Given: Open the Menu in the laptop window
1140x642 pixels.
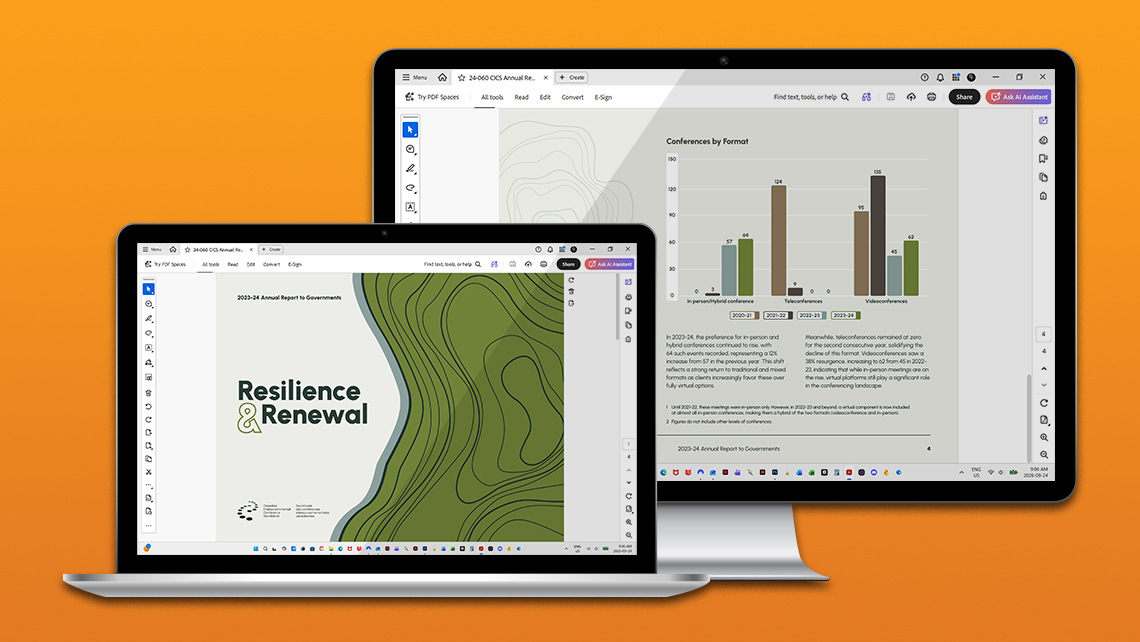Looking at the screenshot, I should [152, 249].
